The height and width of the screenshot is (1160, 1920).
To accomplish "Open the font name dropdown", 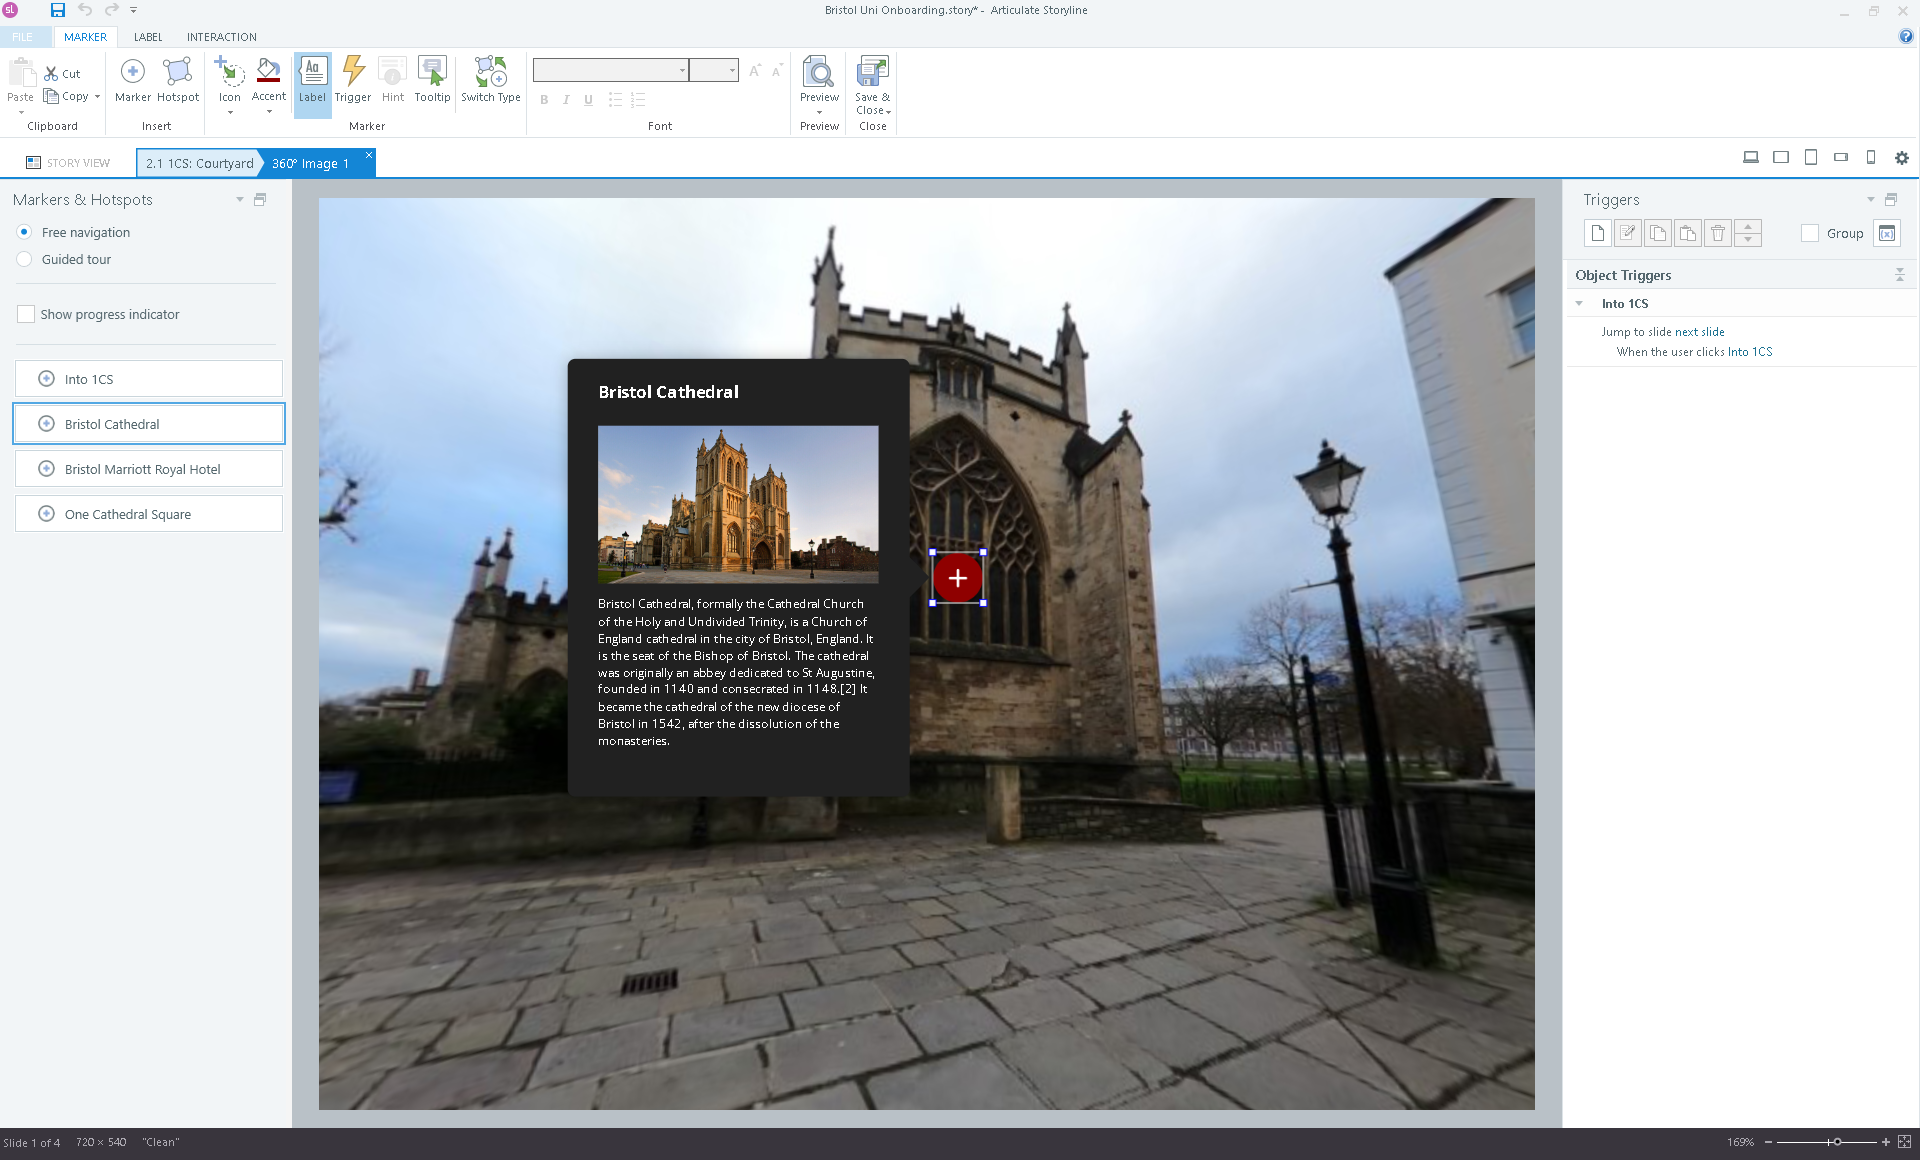I will coord(682,70).
